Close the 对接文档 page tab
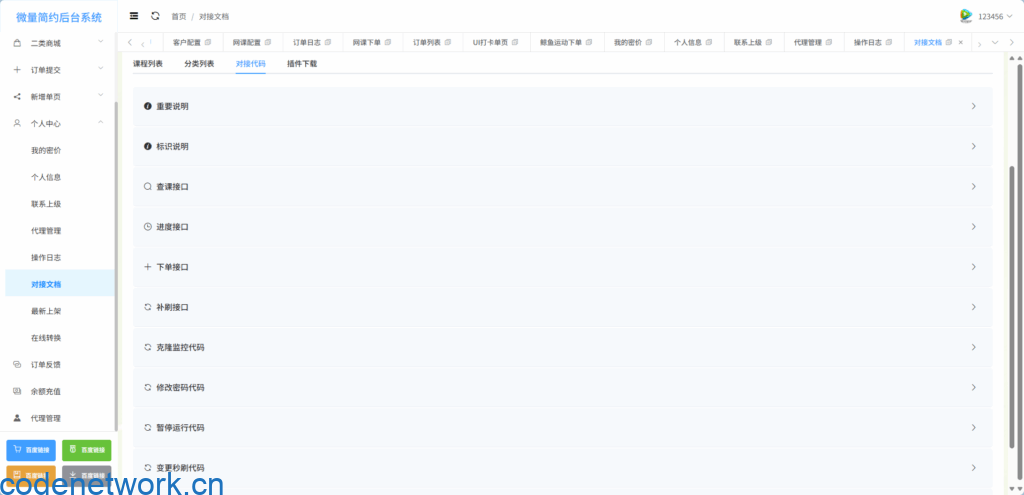Image resolution: width=1024 pixels, height=495 pixels. coord(961,43)
